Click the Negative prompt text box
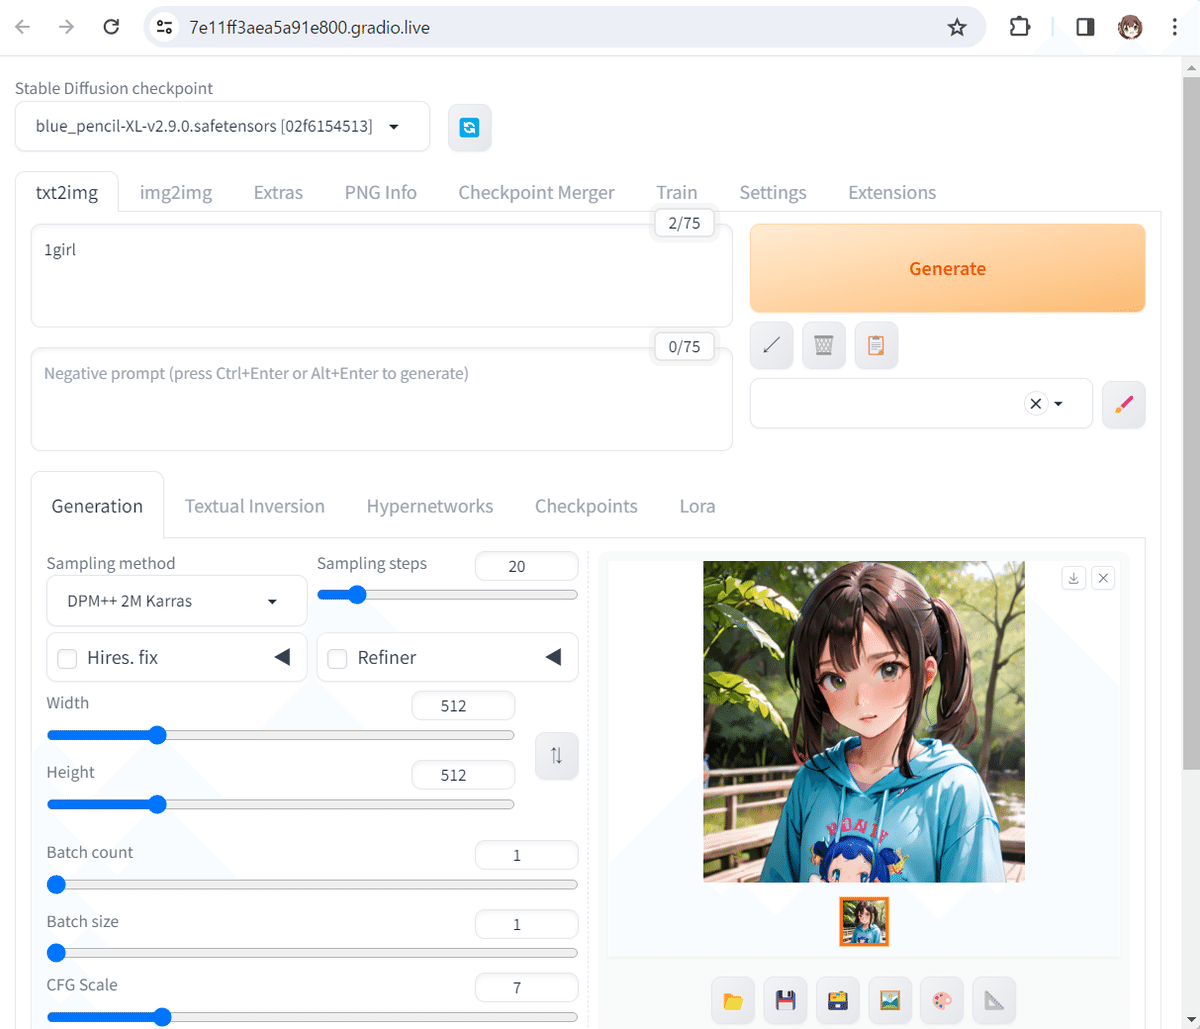Viewport: 1200px width, 1029px height. (382, 399)
